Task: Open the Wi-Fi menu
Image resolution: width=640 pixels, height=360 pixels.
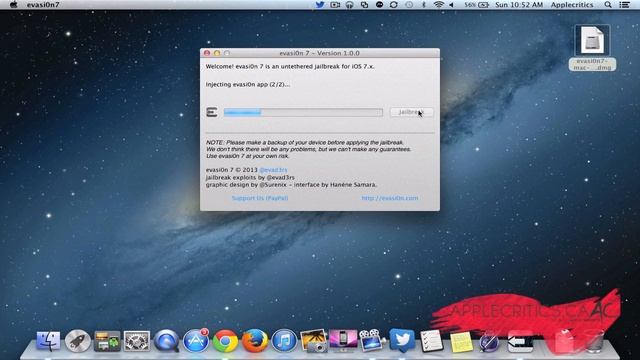Action: pos(438,4)
